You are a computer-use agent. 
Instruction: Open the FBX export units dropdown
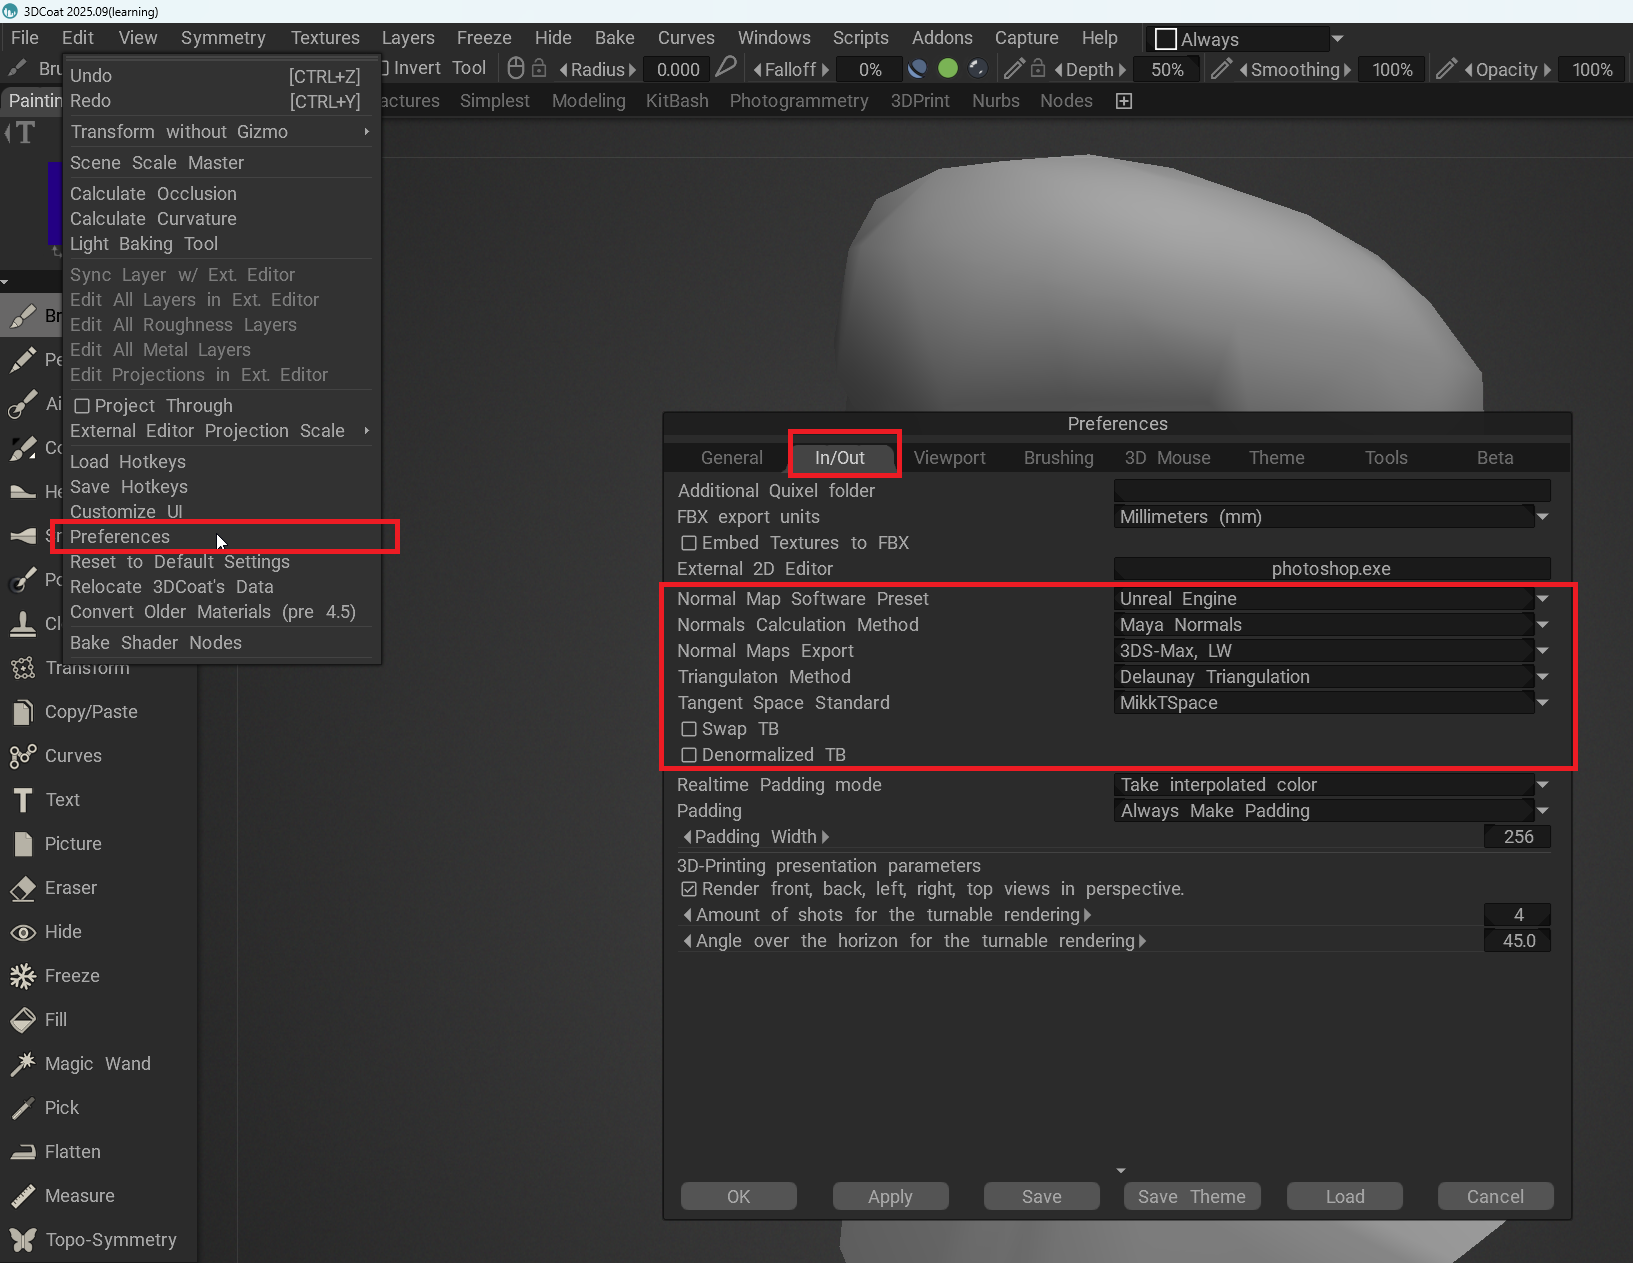click(x=1542, y=517)
